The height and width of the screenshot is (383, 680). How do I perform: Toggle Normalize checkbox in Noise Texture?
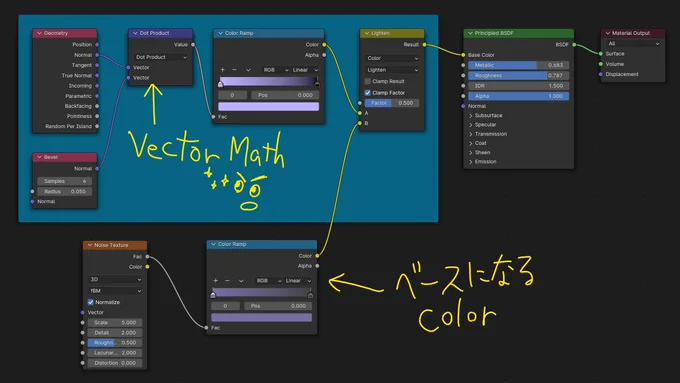91,302
